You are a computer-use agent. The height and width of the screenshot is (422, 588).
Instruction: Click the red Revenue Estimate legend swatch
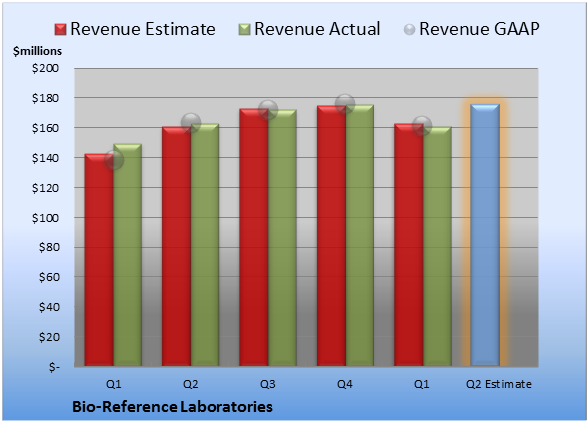click(60, 30)
